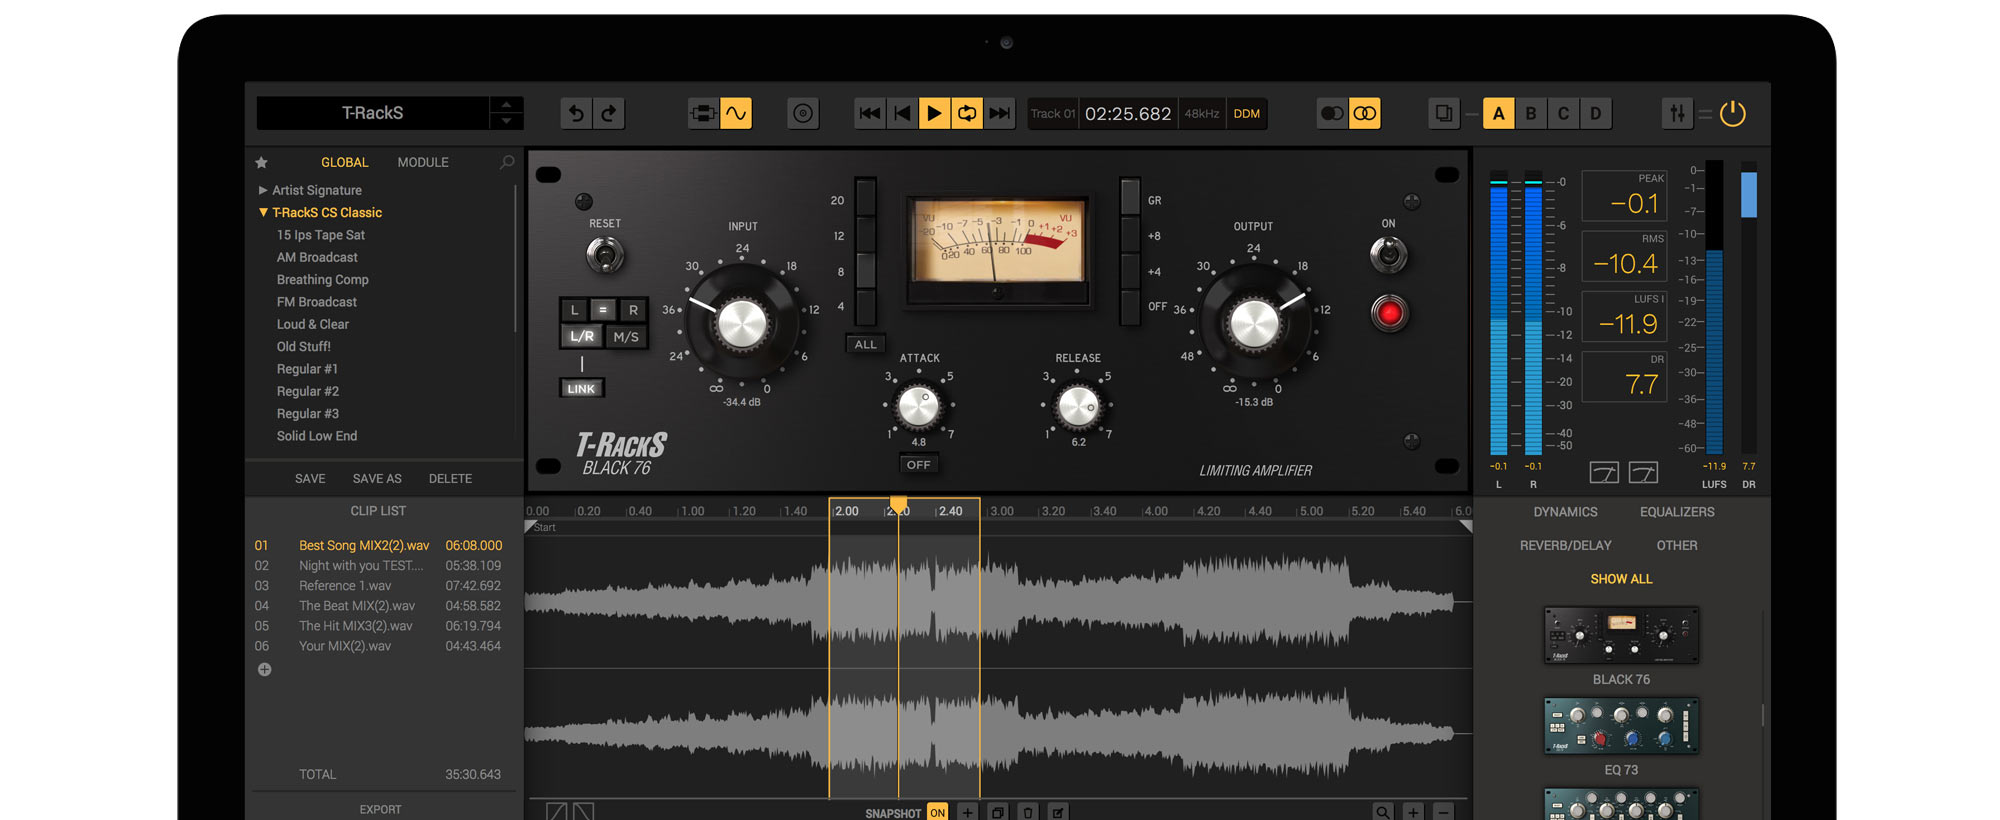Screen dimensions: 2000x820
Task: Click the redo arrow icon
Action: coord(609,114)
